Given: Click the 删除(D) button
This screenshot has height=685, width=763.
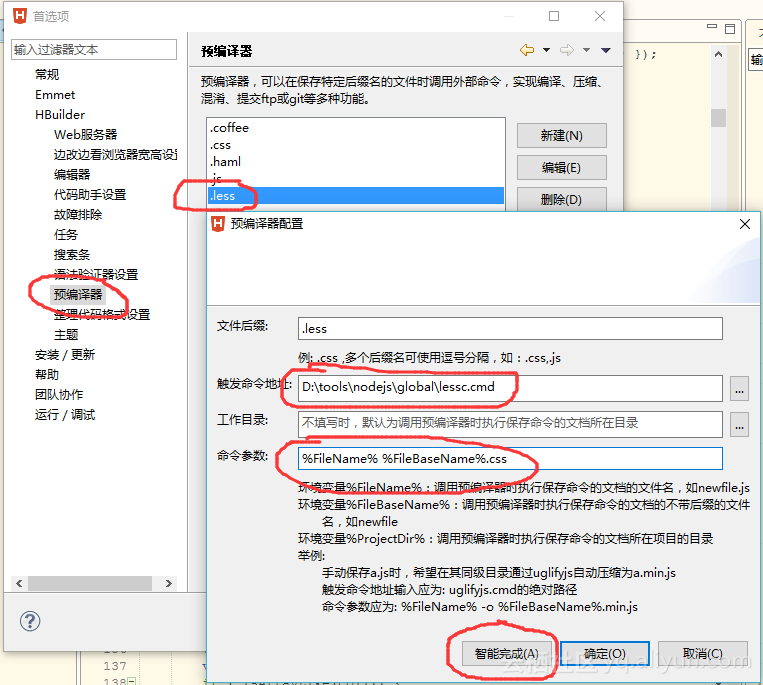Looking at the screenshot, I should point(562,199).
